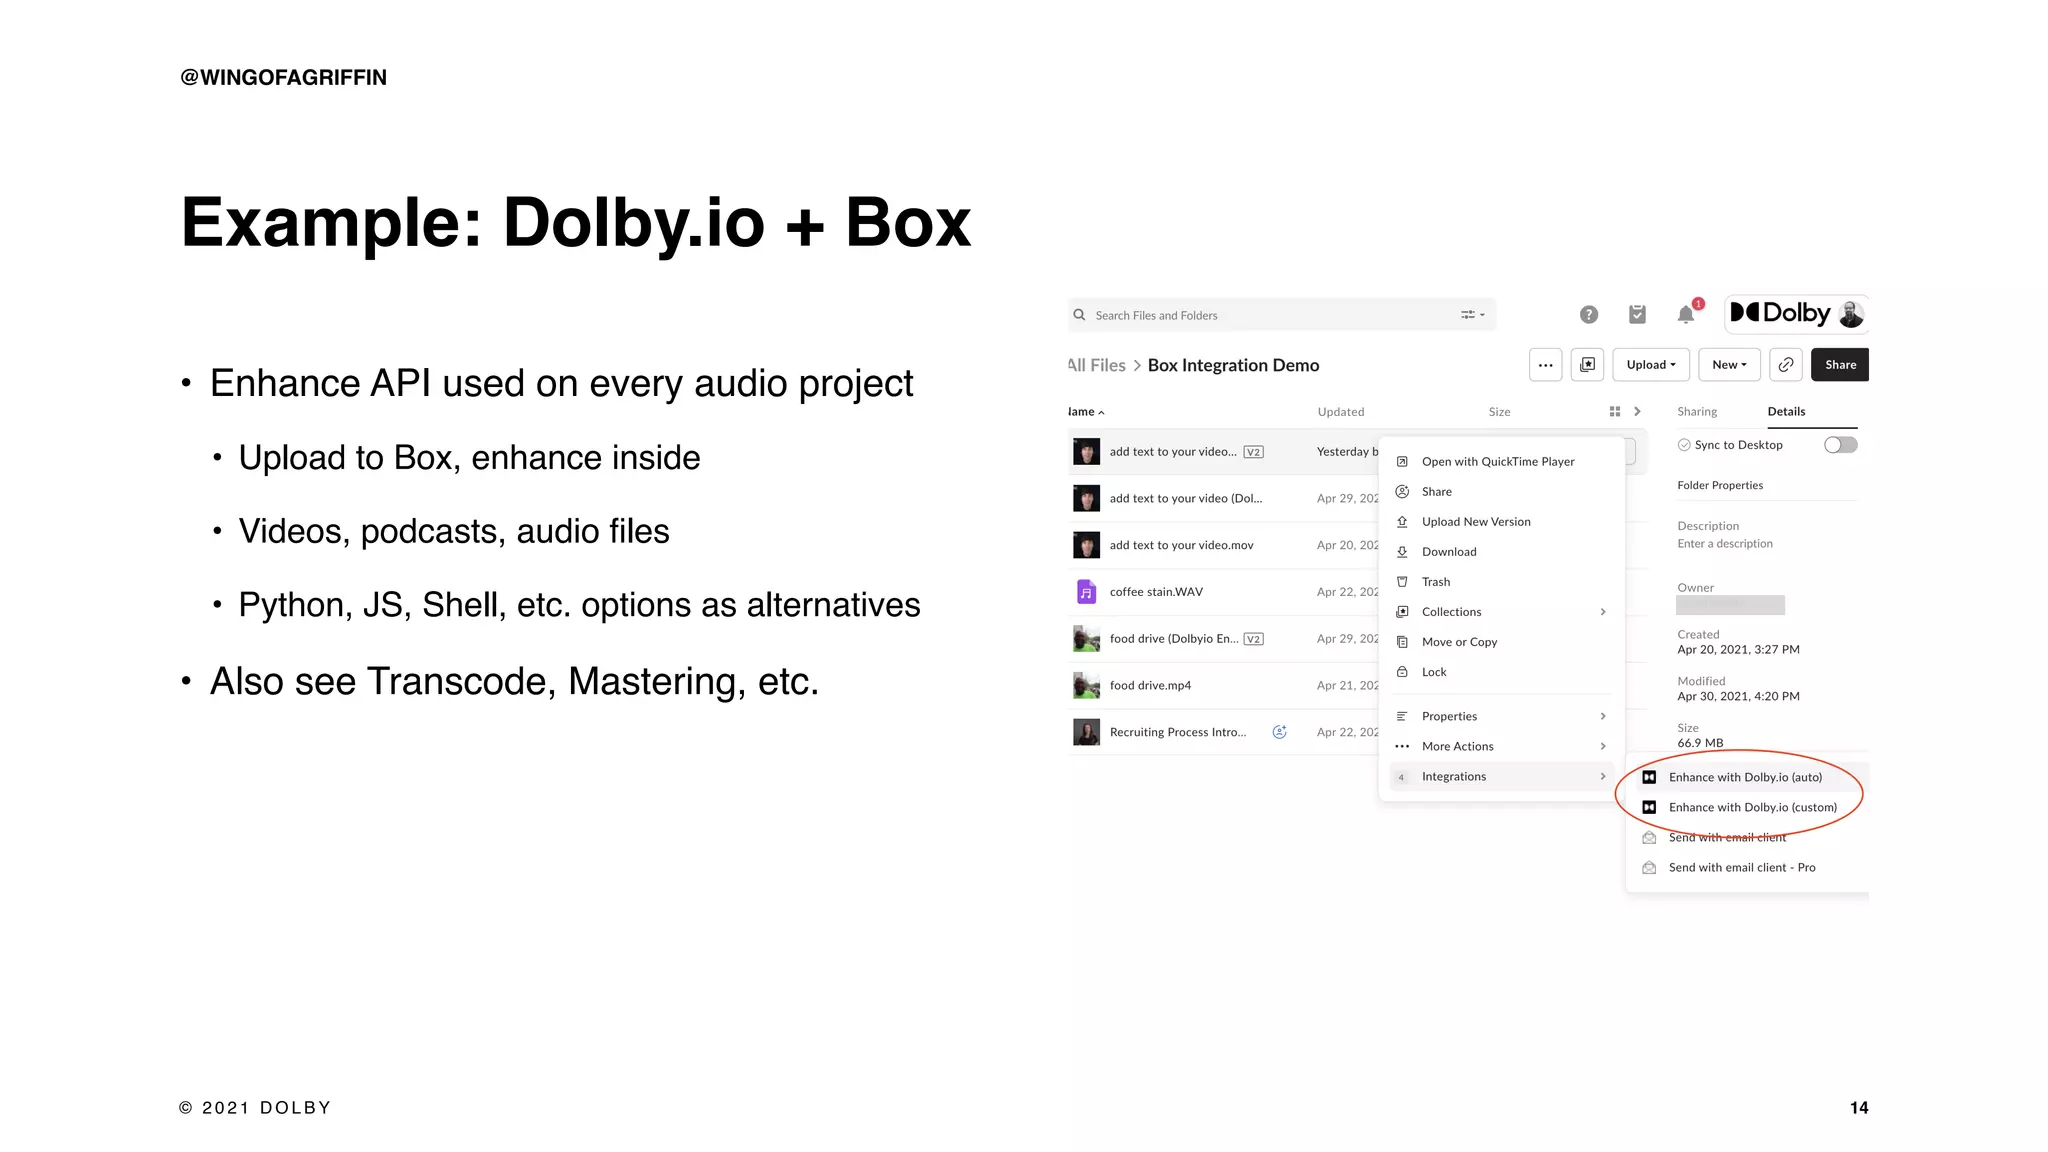Open the coffee stain.WAV file name
This screenshot has height=1152, width=2048.
pyautogui.click(x=1156, y=592)
